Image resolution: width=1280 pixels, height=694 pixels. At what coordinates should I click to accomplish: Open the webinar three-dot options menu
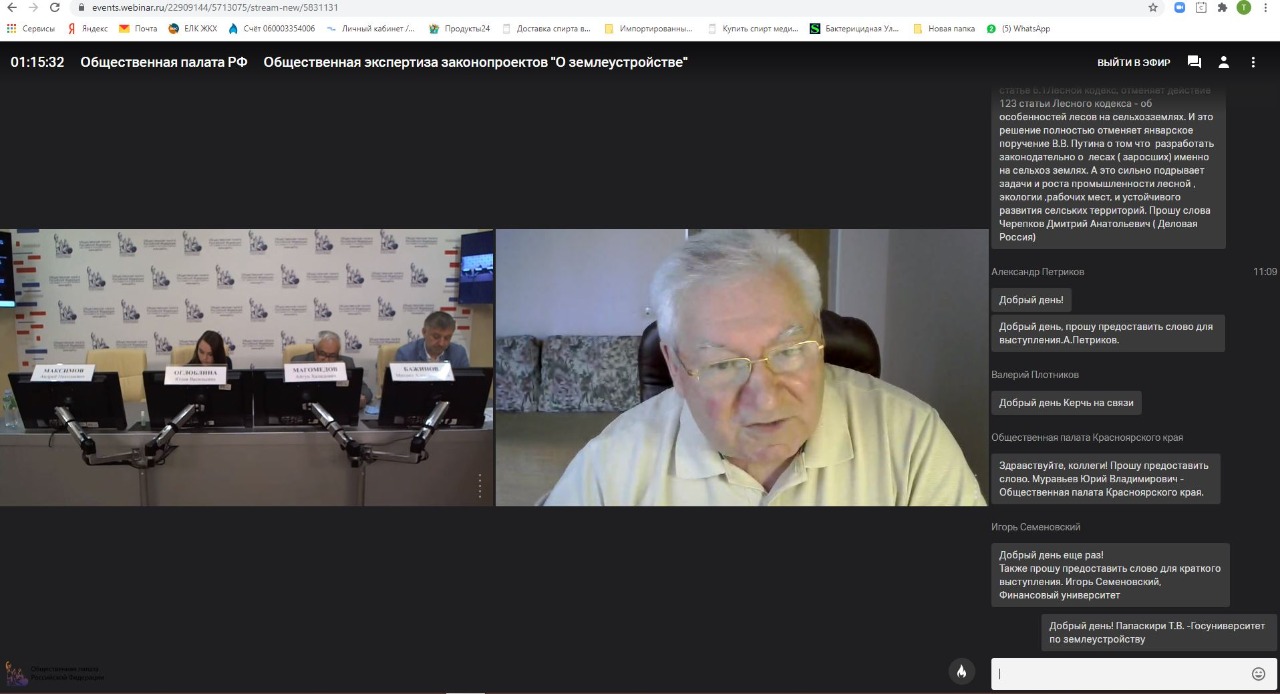click(1253, 62)
